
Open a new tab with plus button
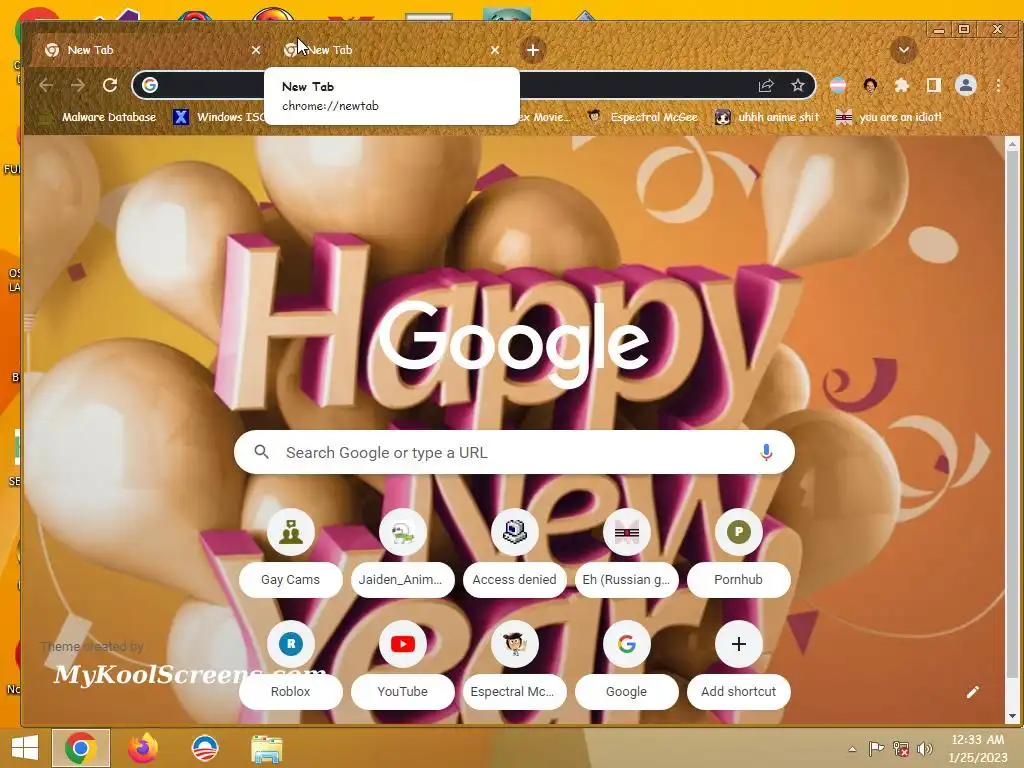click(x=533, y=50)
